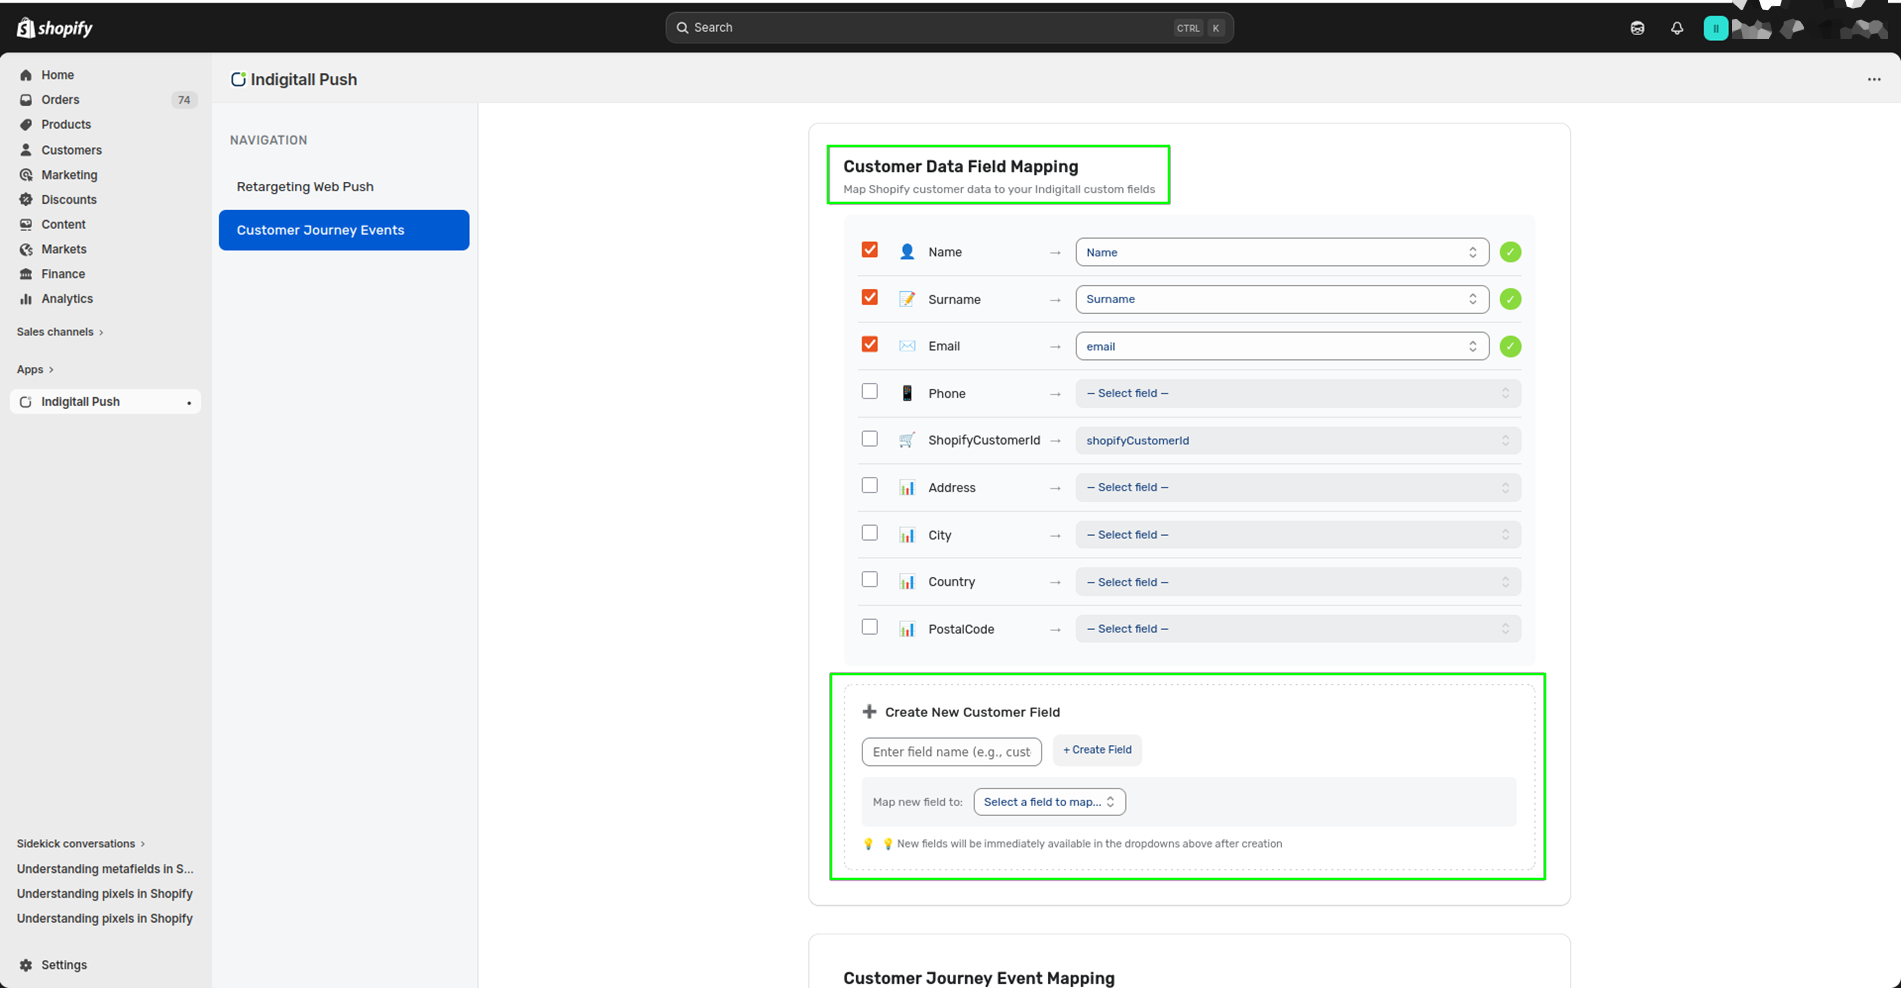Open Analytics from the sidebar icon

pyautogui.click(x=26, y=298)
